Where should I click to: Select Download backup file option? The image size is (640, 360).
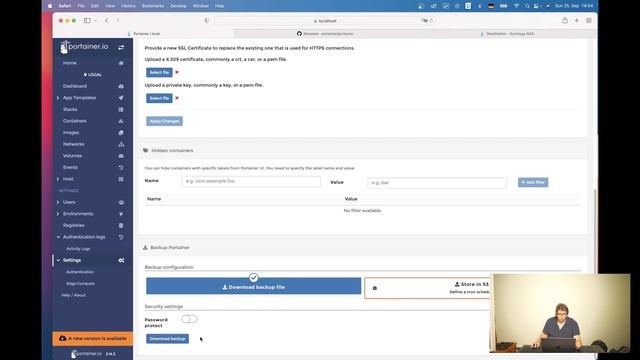click(253, 286)
